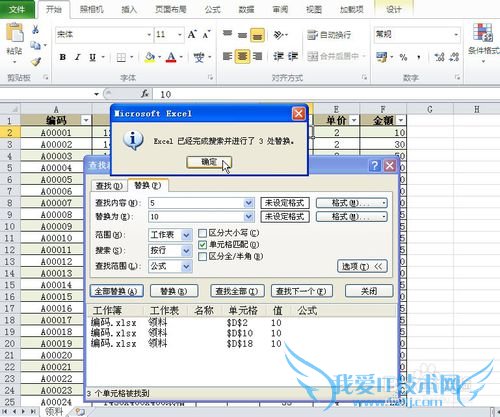Click the text orientation icon
Image resolution: width=500 pixels, height=417 pixels.
[279, 34]
